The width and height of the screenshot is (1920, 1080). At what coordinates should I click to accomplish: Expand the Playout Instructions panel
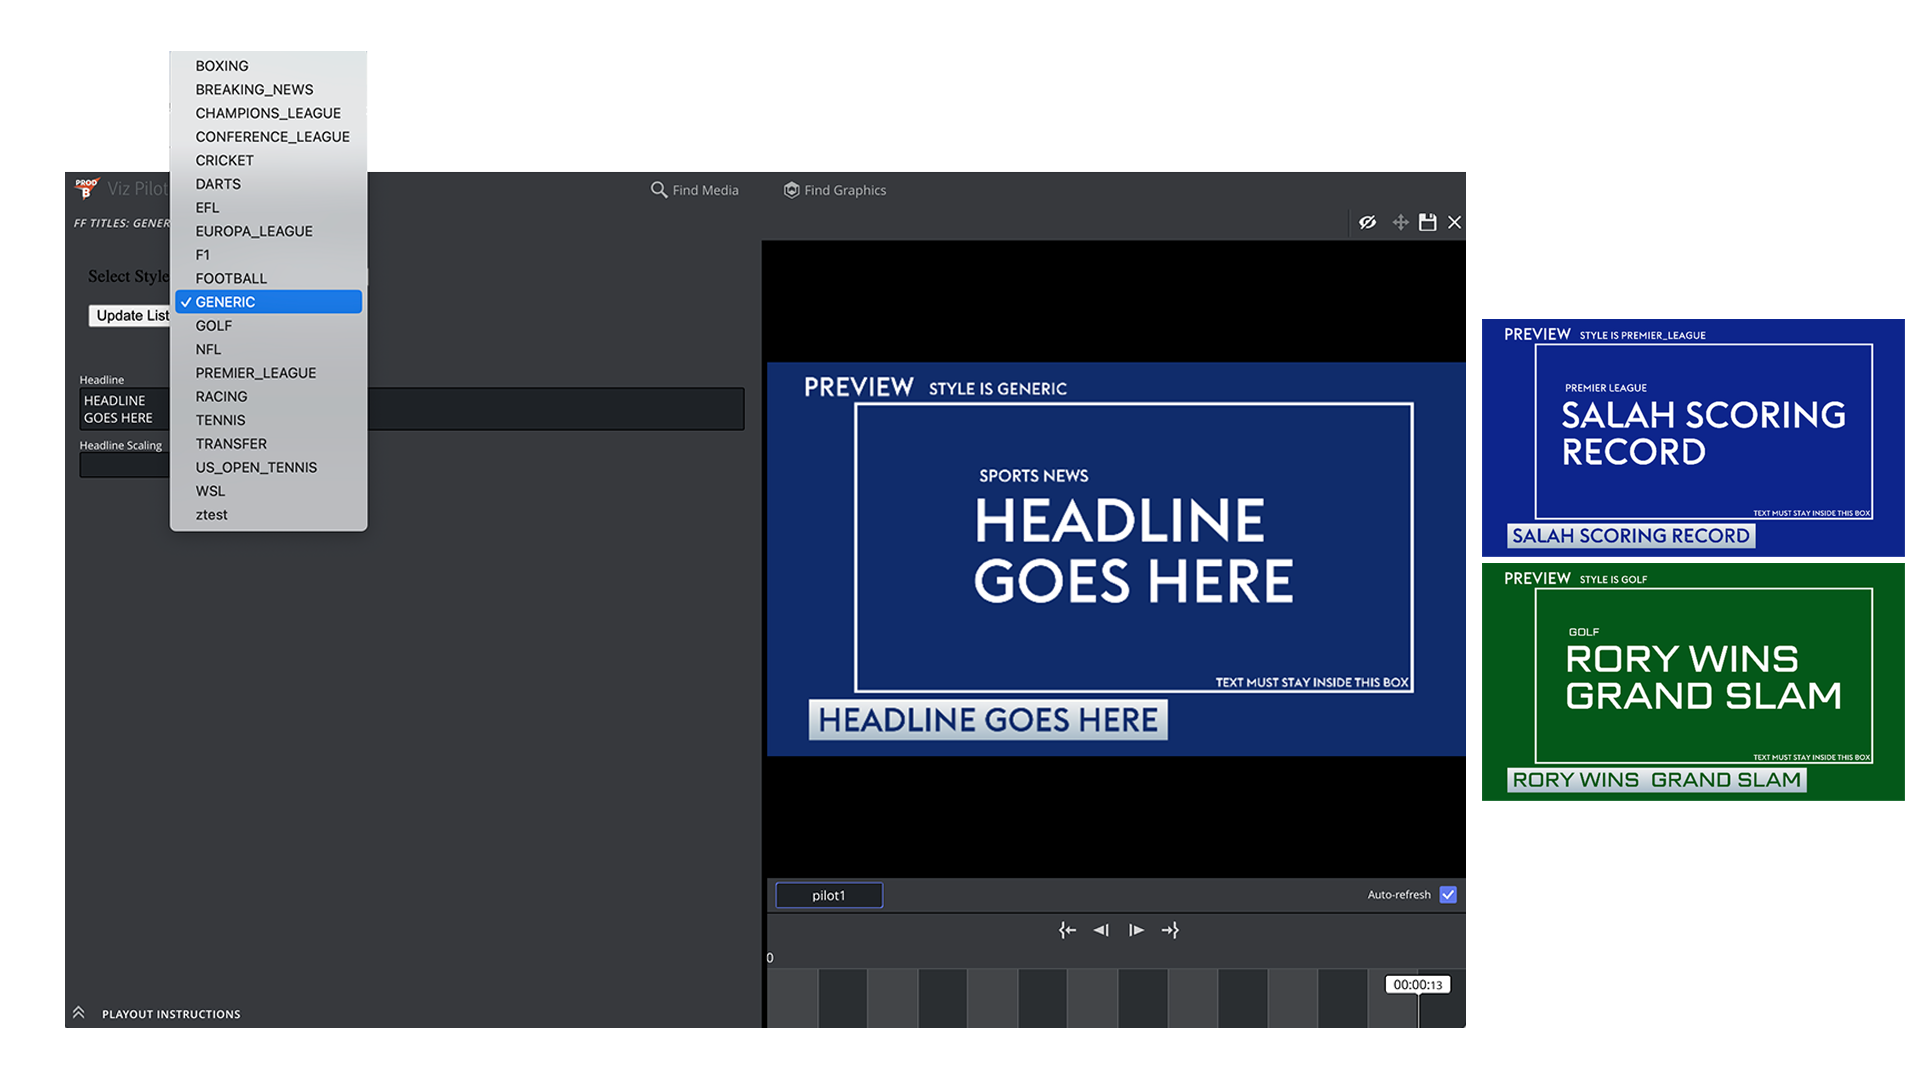(79, 1013)
